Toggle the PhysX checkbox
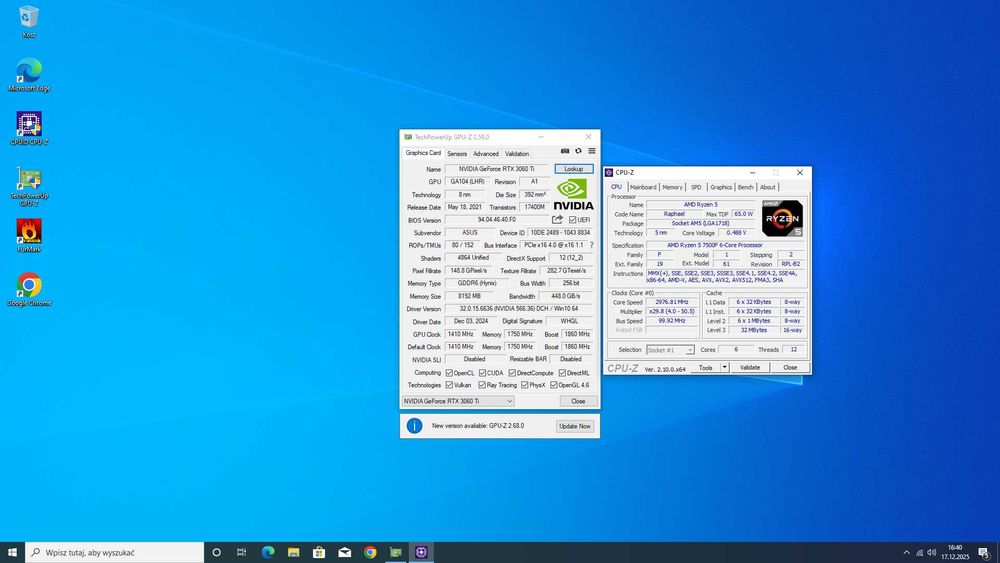 tap(524, 385)
